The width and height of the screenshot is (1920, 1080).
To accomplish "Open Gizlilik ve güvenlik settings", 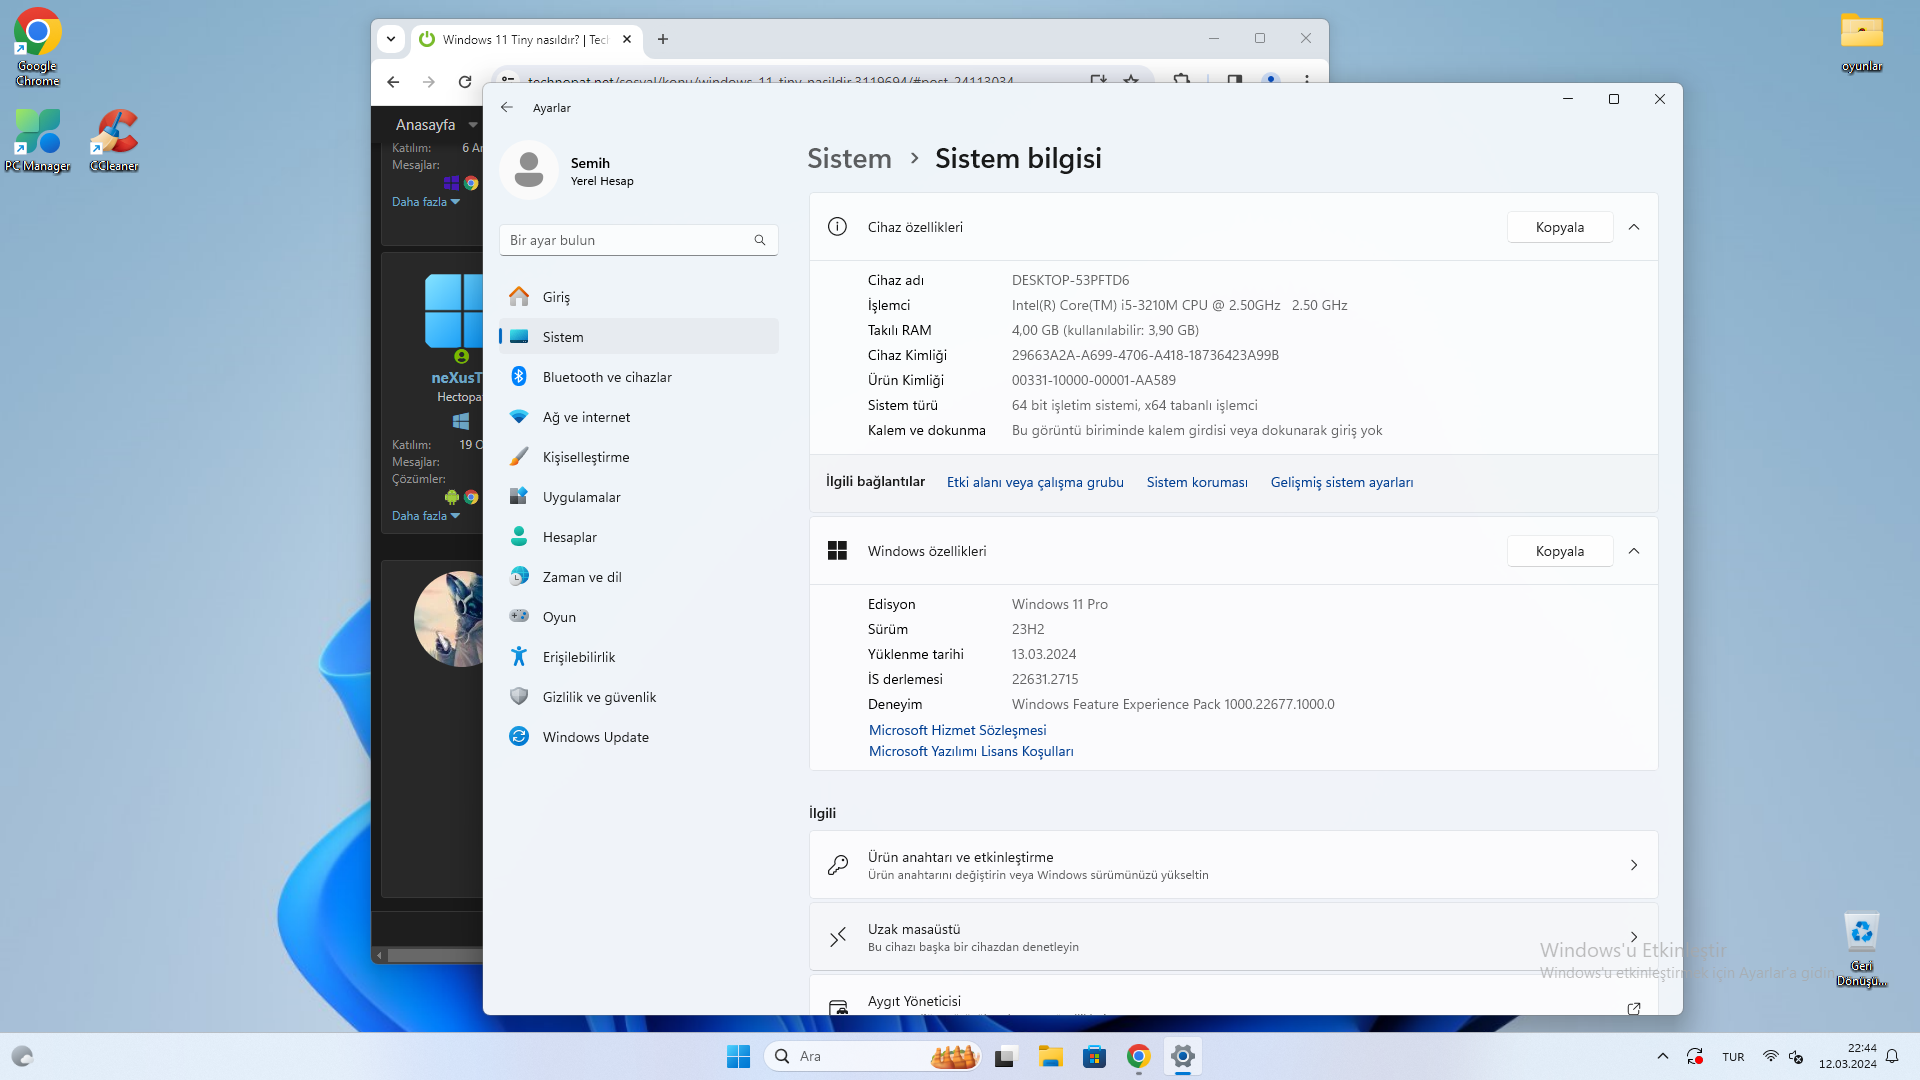I will [599, 697].
